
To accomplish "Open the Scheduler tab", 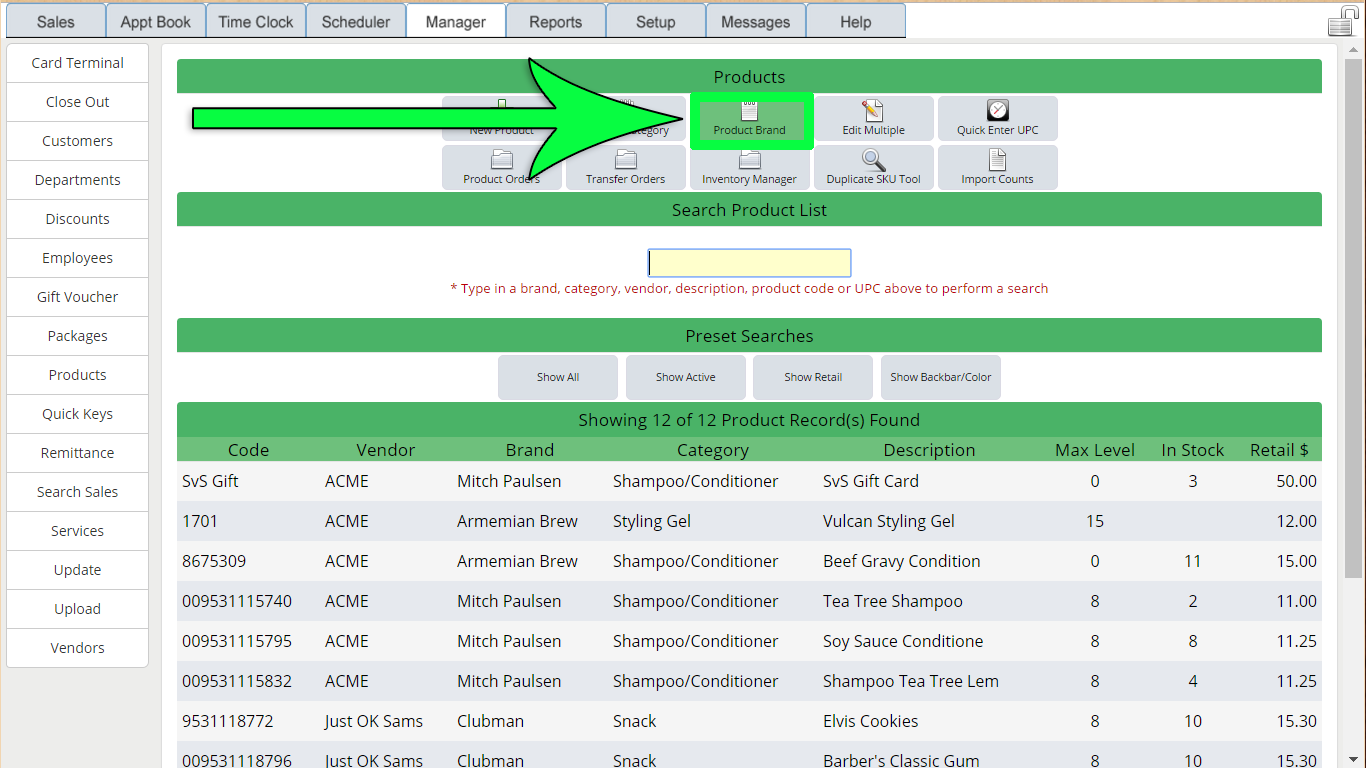I will coord(355,21).
